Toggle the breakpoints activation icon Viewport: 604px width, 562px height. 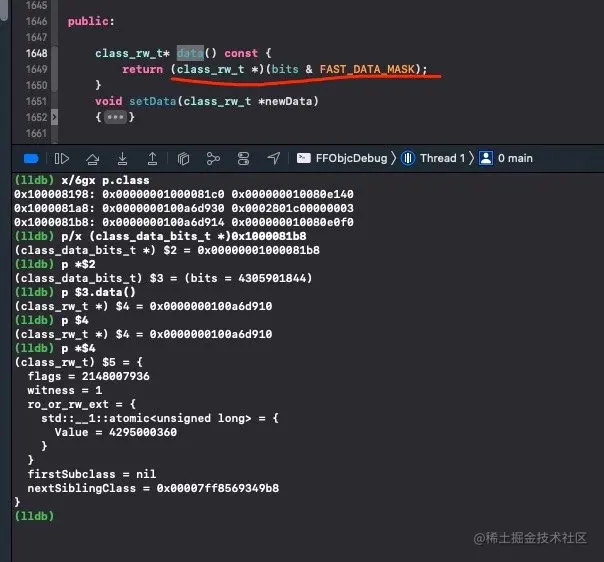[31, 158]
